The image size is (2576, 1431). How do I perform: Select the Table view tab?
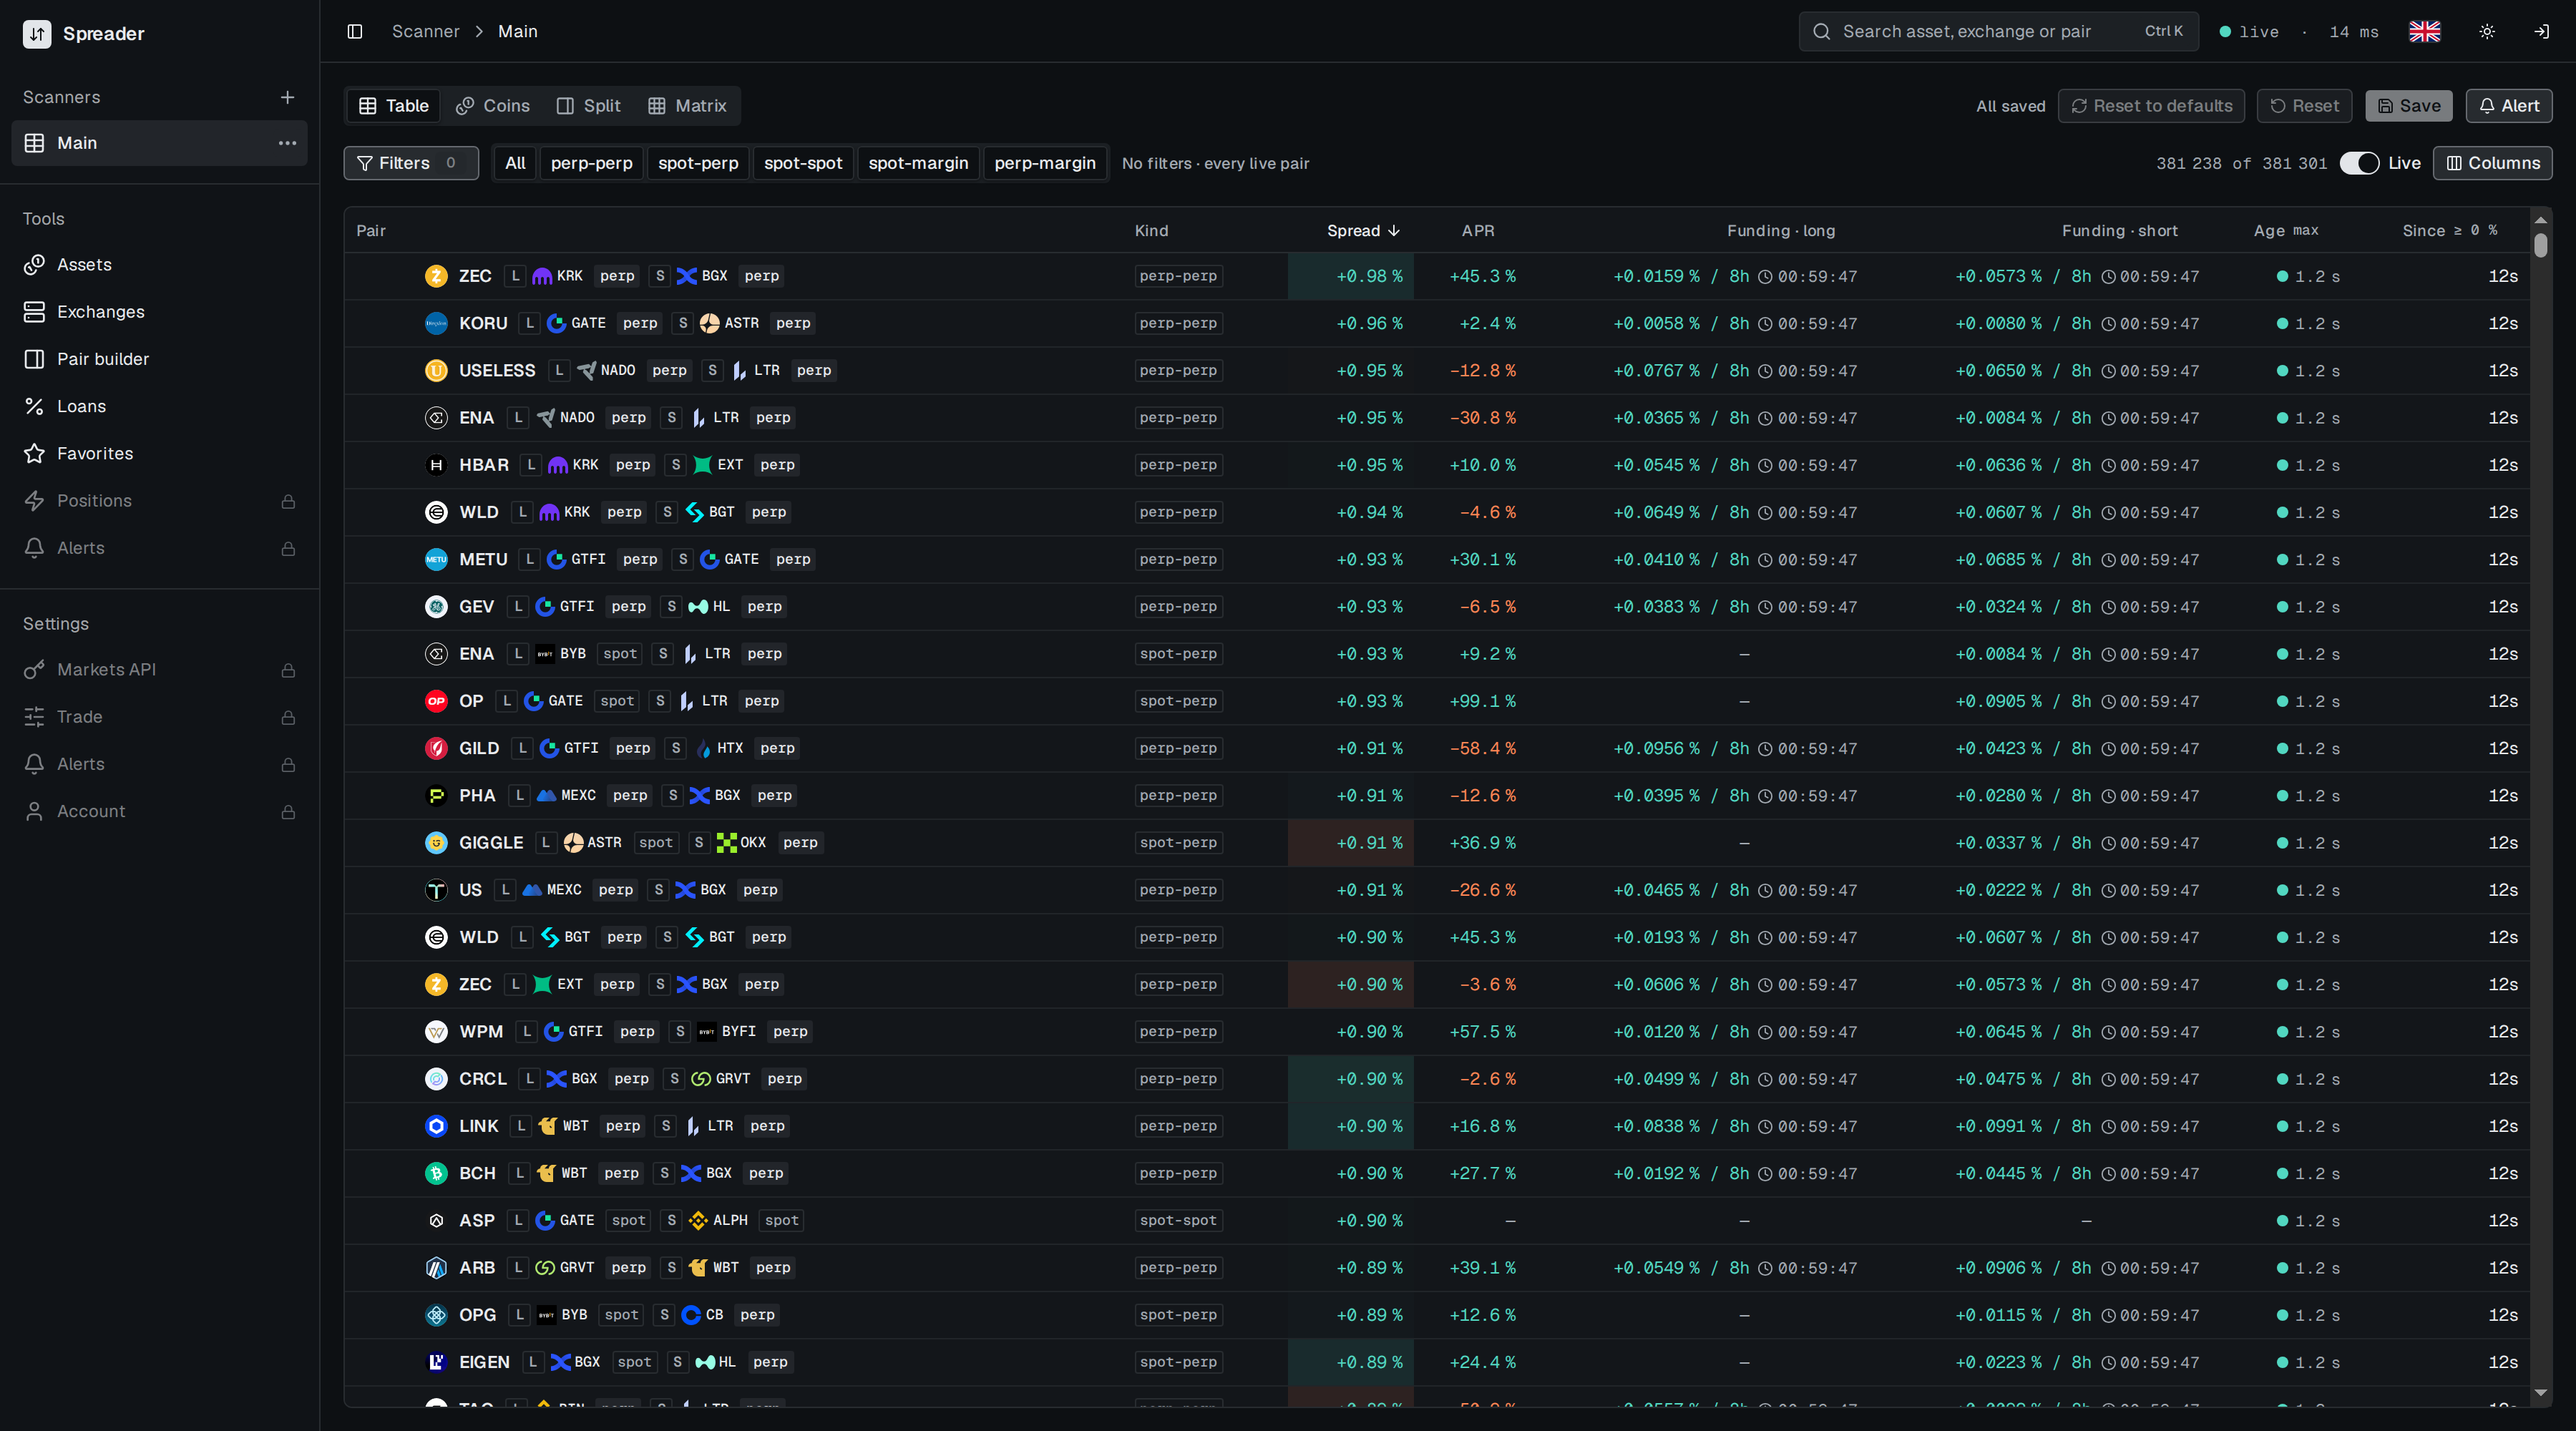tap(394, 106)
